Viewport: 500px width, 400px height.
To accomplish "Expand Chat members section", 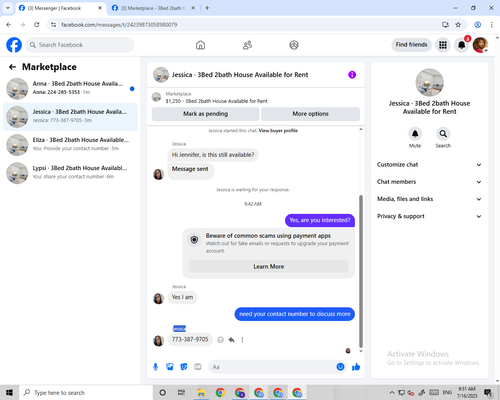I will pos(429,182).
